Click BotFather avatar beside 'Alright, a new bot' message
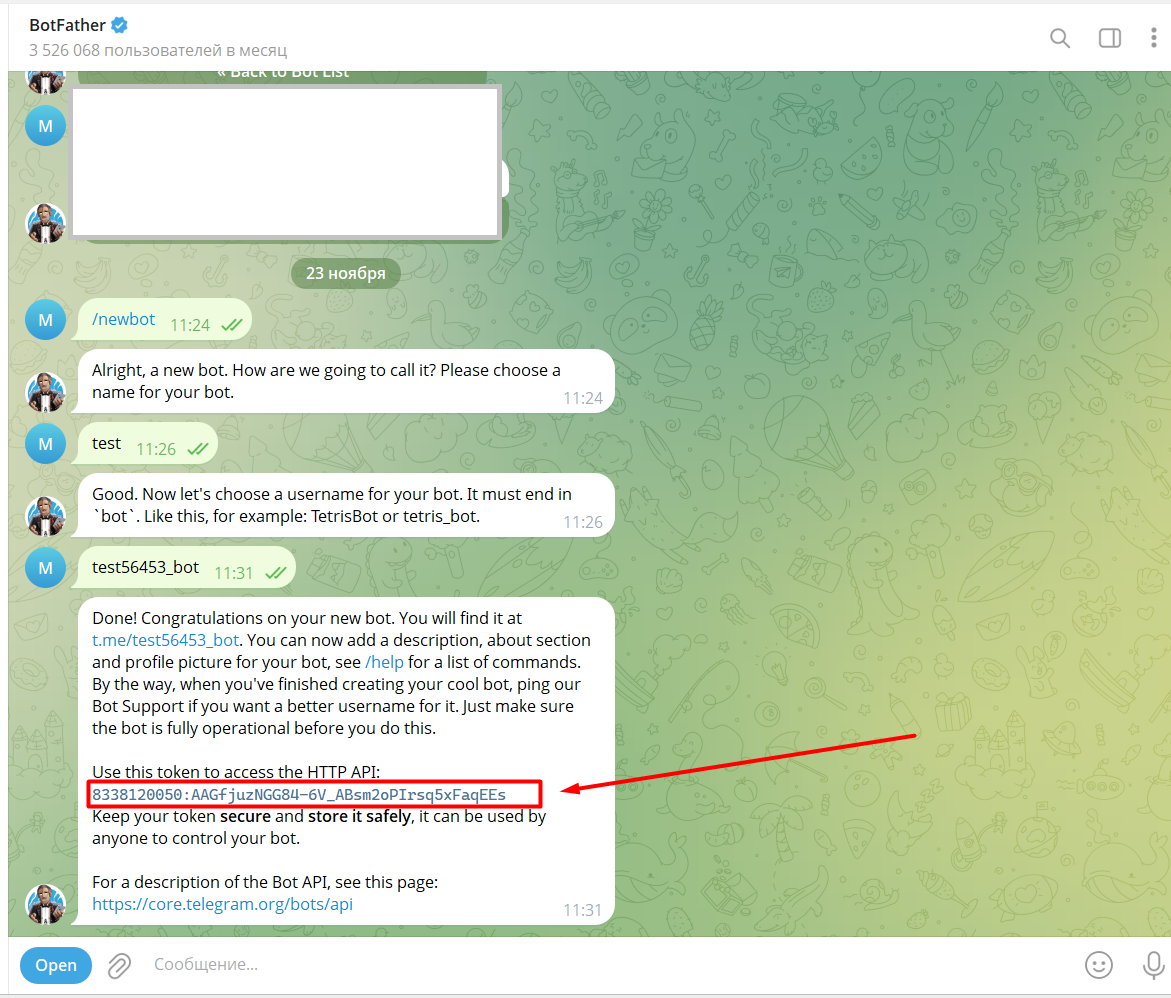Image resolution: width=1171 pixels, height=998 pixels. click(x=46, y=392)
